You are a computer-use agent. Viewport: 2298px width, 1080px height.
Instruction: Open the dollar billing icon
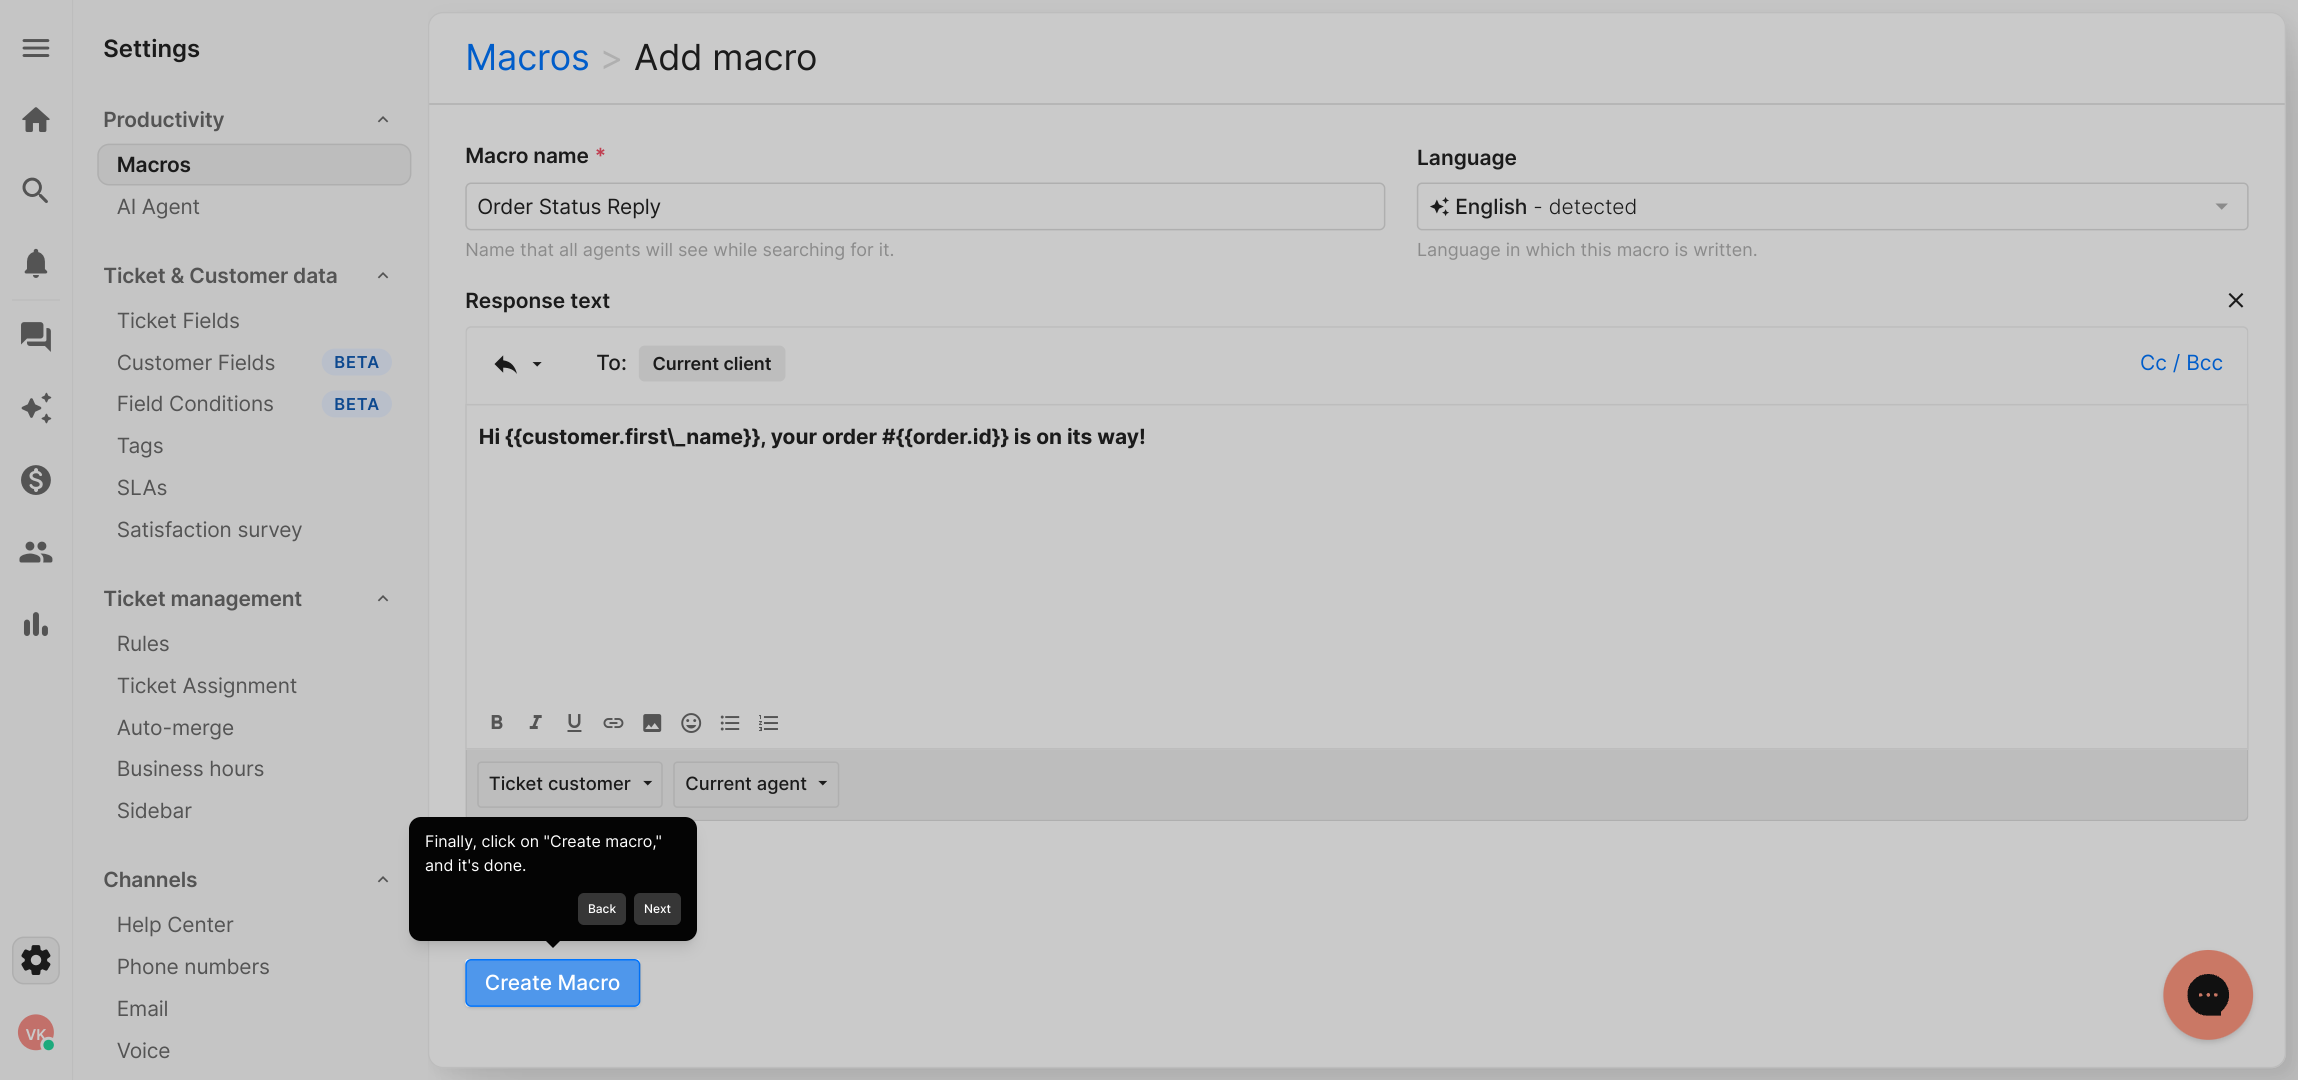tap(36, 480)
